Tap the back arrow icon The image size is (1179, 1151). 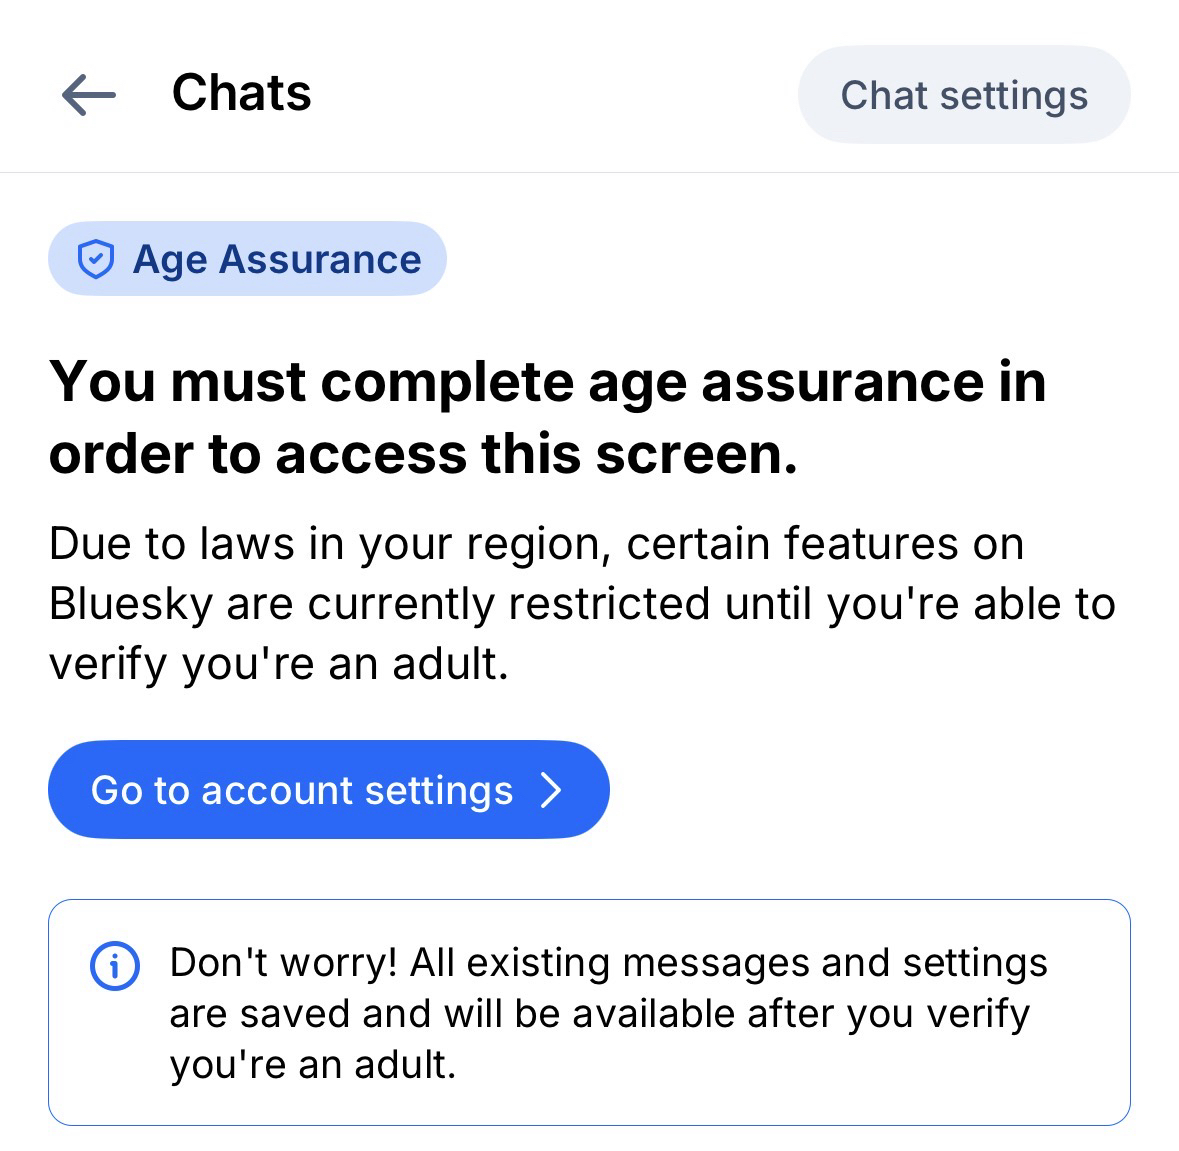click(89, 95)
